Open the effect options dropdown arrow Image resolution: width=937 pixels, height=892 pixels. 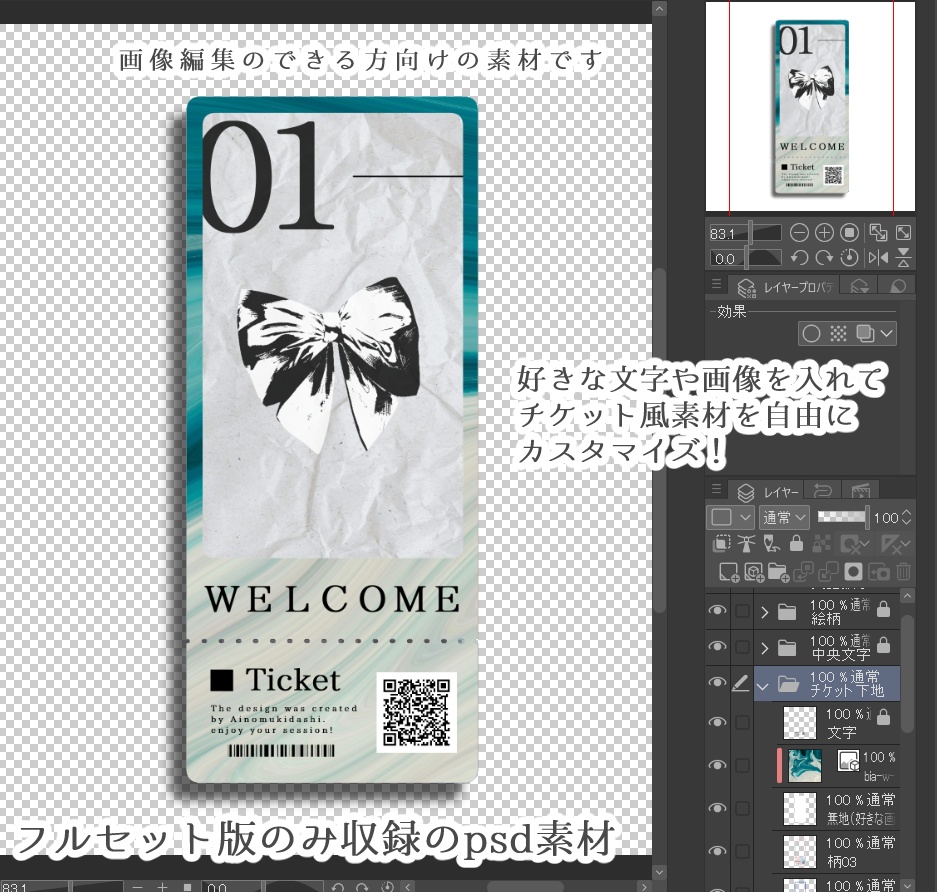[887, 333]
